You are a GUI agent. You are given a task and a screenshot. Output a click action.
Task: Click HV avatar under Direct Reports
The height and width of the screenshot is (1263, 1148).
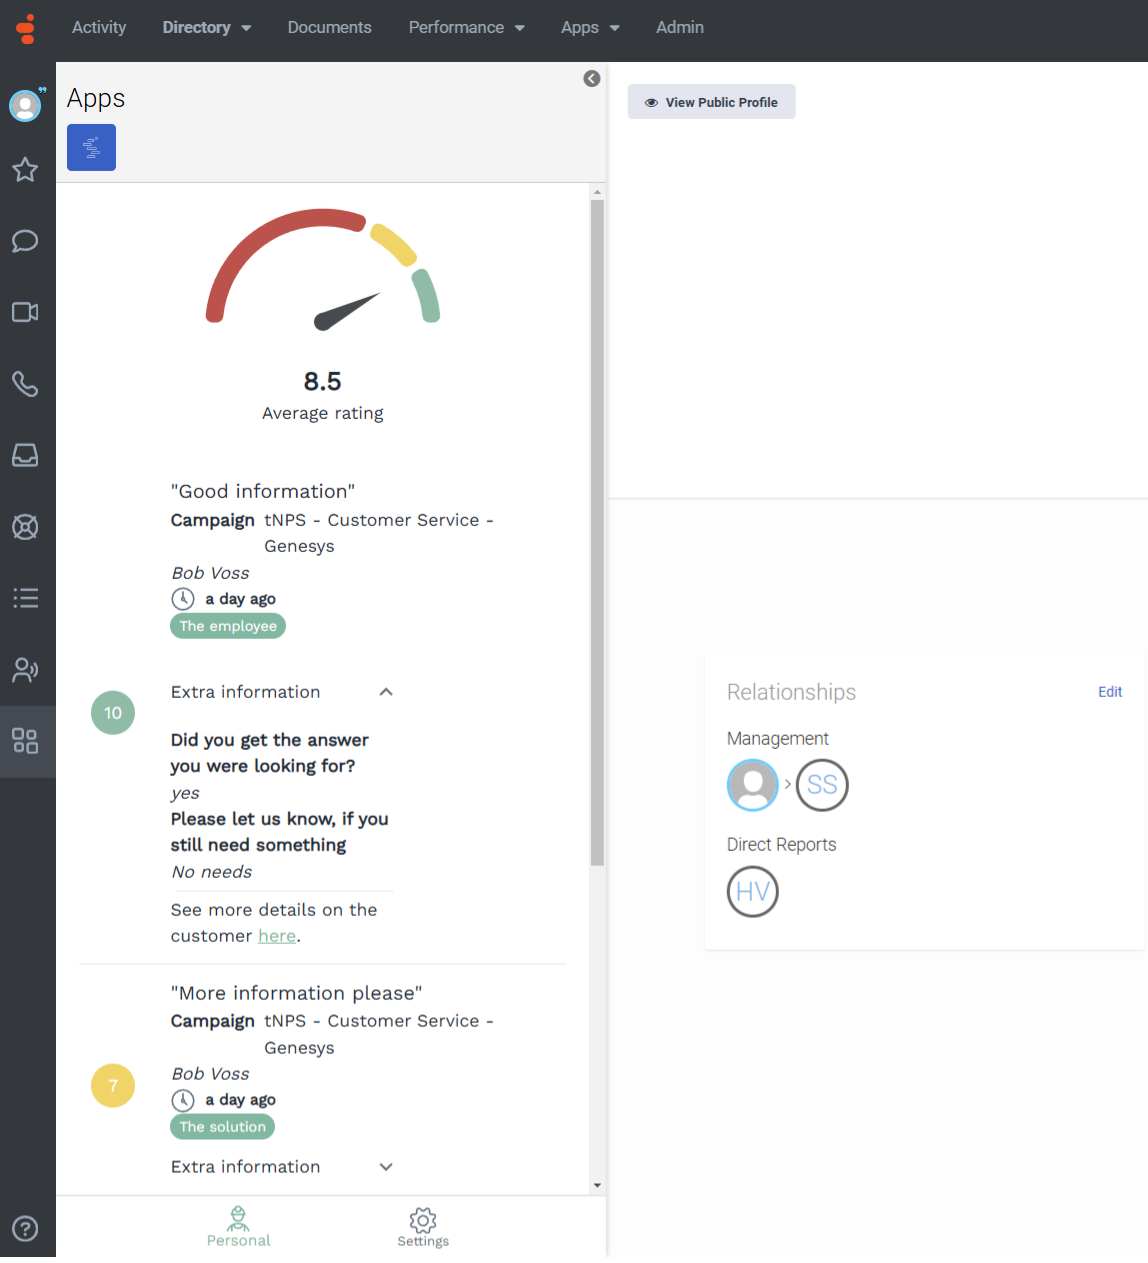point(753,892)
